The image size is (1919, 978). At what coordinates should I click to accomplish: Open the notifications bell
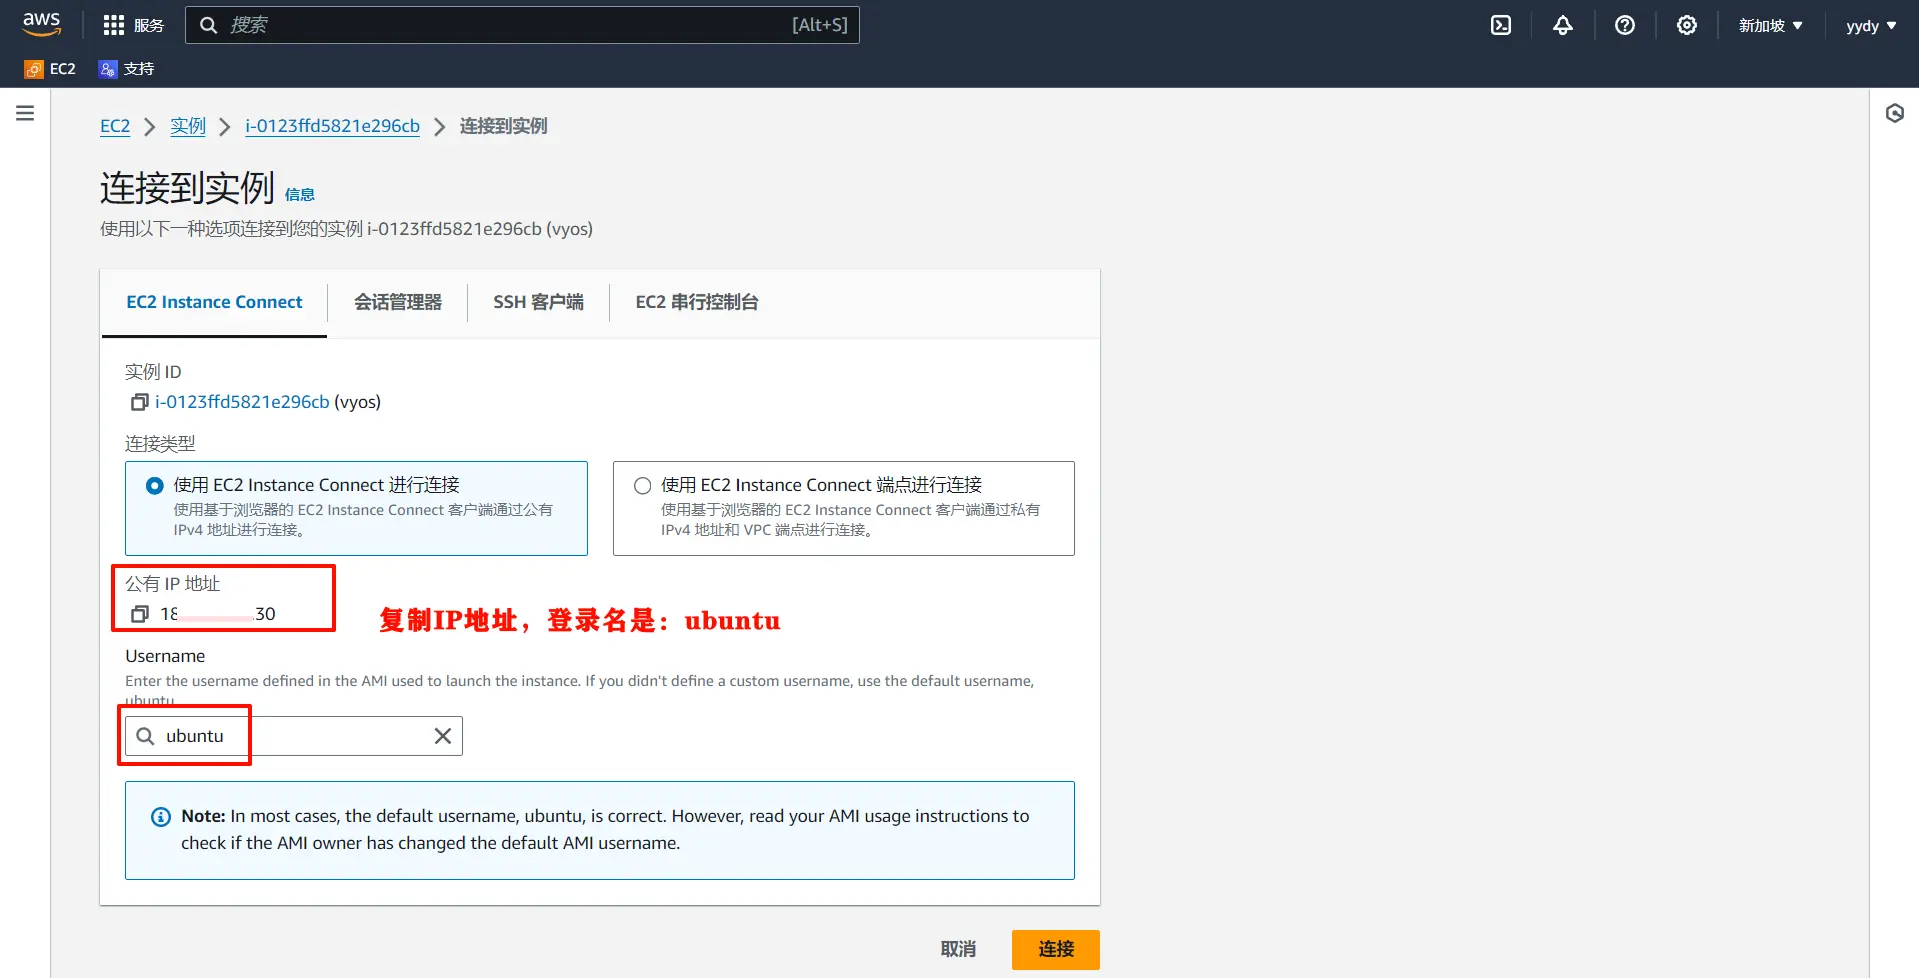coord(1563,25)
